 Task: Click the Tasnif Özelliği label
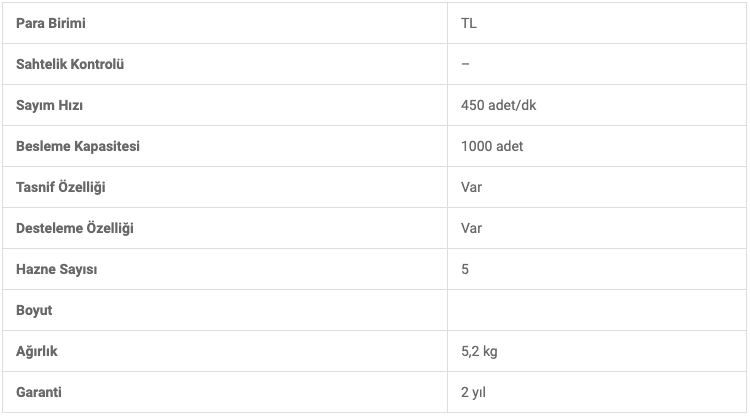[61, 187]
